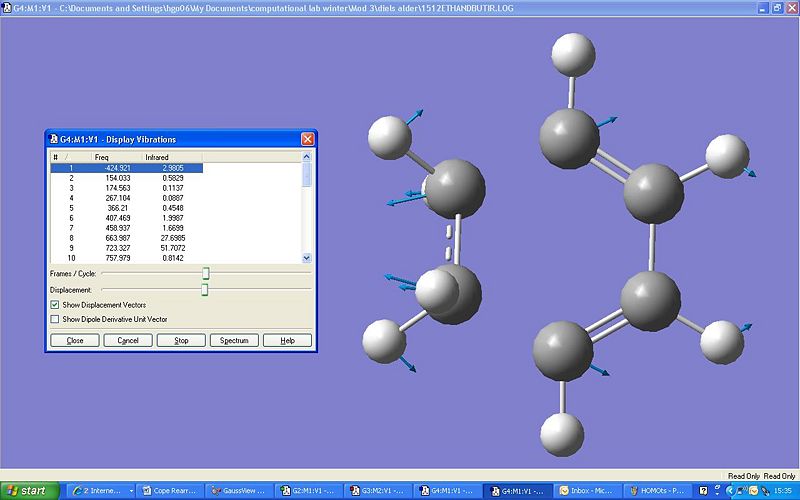Sort vibration list by Freq column header
The width and height of the screenshot is (800, 500).
(102, 157)
